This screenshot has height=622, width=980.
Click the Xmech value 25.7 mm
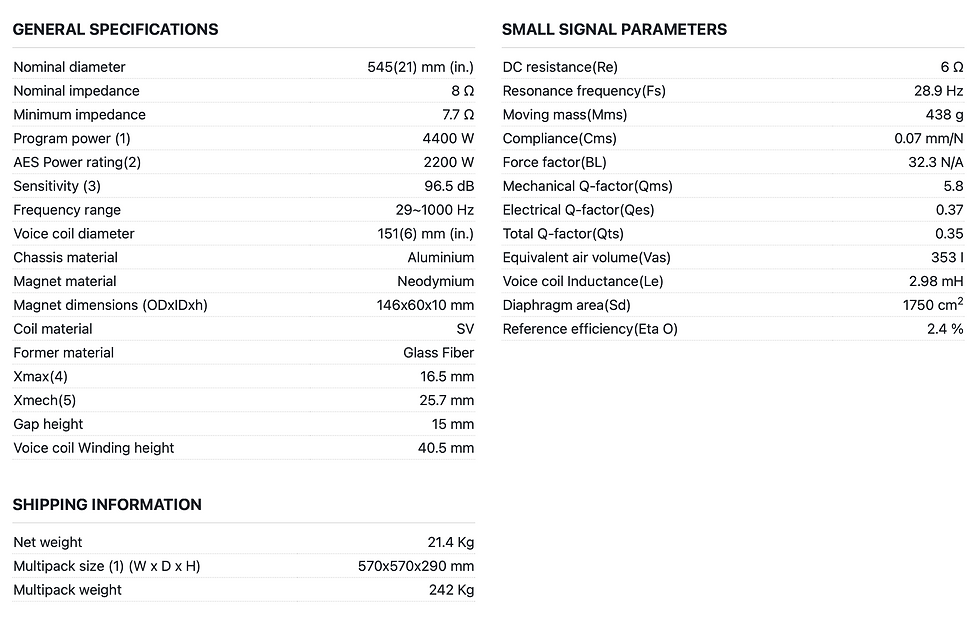(x=447, y=400)
